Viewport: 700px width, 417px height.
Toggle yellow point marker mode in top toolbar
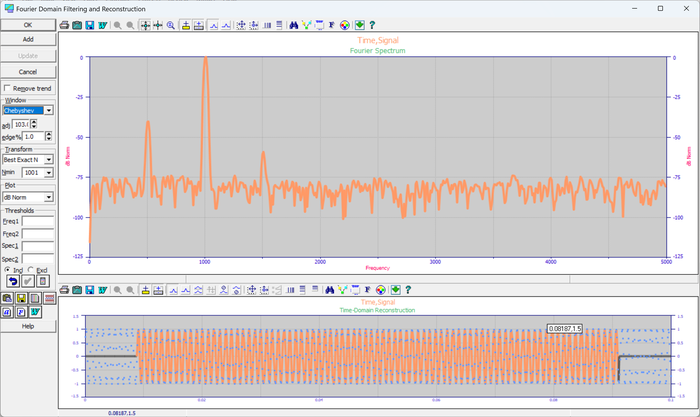186,25
